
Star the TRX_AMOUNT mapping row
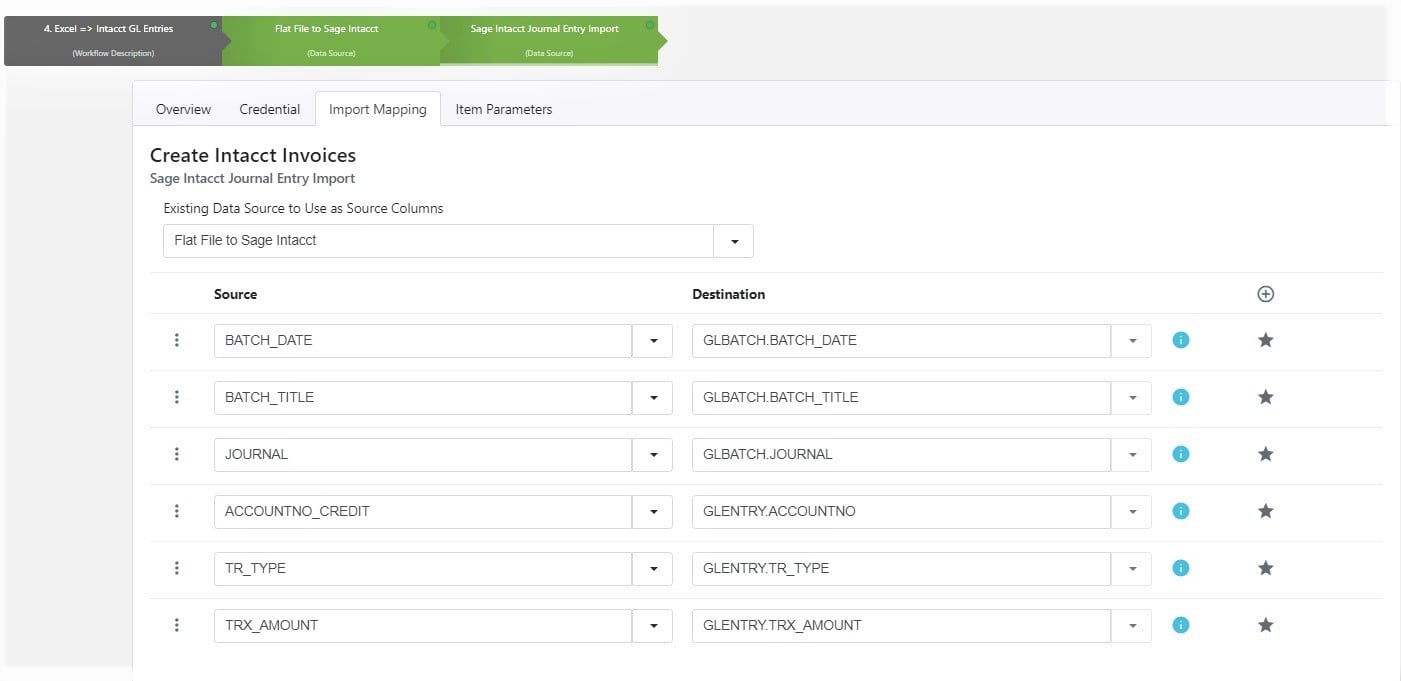[1265, 625]
